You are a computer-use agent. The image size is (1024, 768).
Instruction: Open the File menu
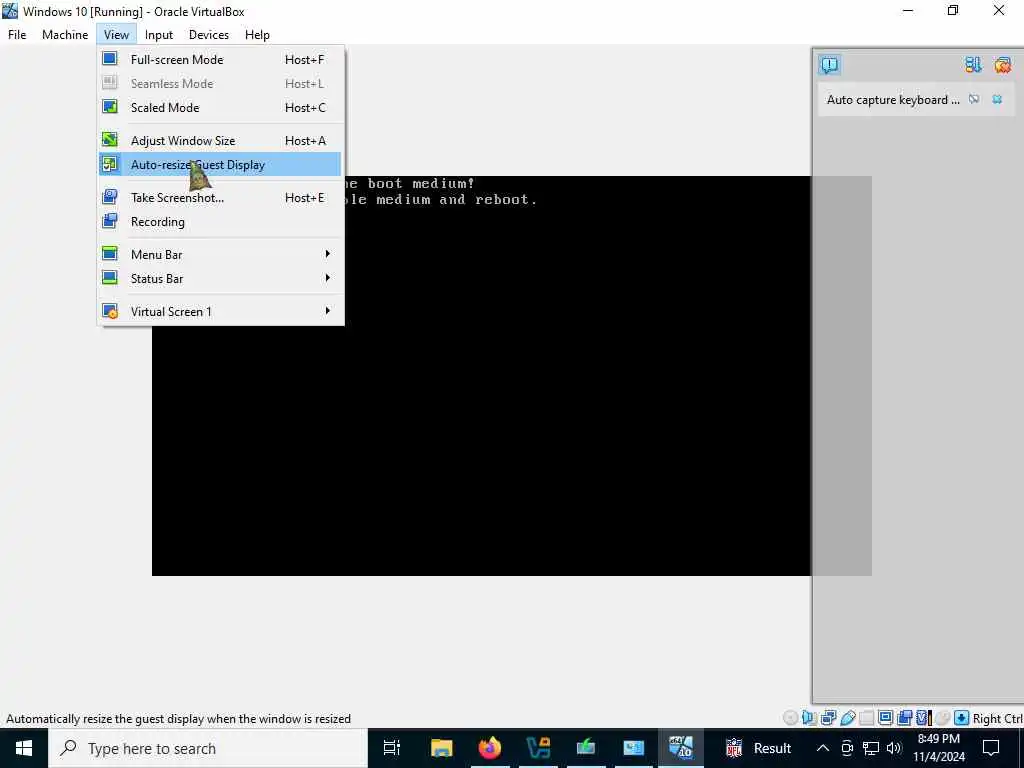pos(17,35)
